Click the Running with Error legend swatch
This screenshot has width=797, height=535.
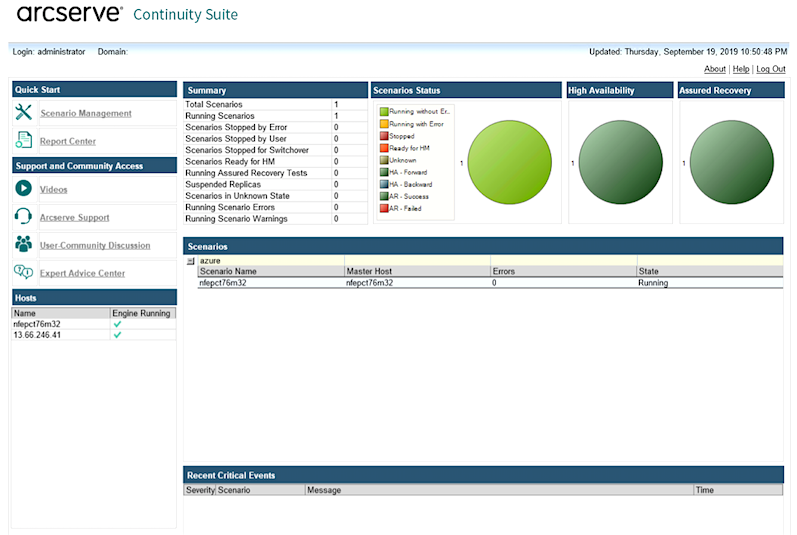(384, 123)
